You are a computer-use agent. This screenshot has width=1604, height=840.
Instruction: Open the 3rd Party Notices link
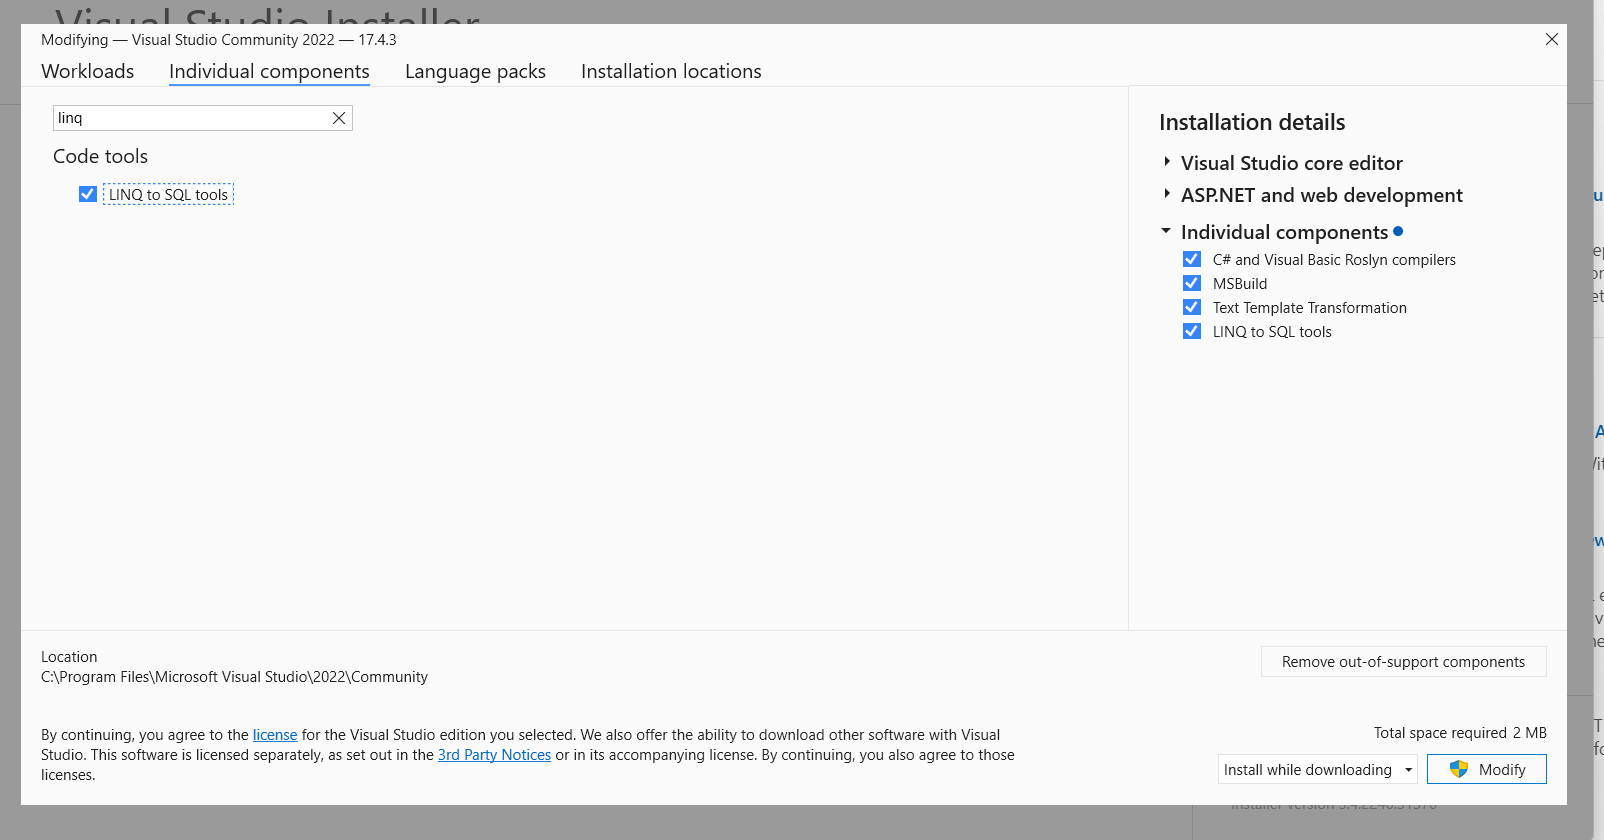tap(494, 755)
